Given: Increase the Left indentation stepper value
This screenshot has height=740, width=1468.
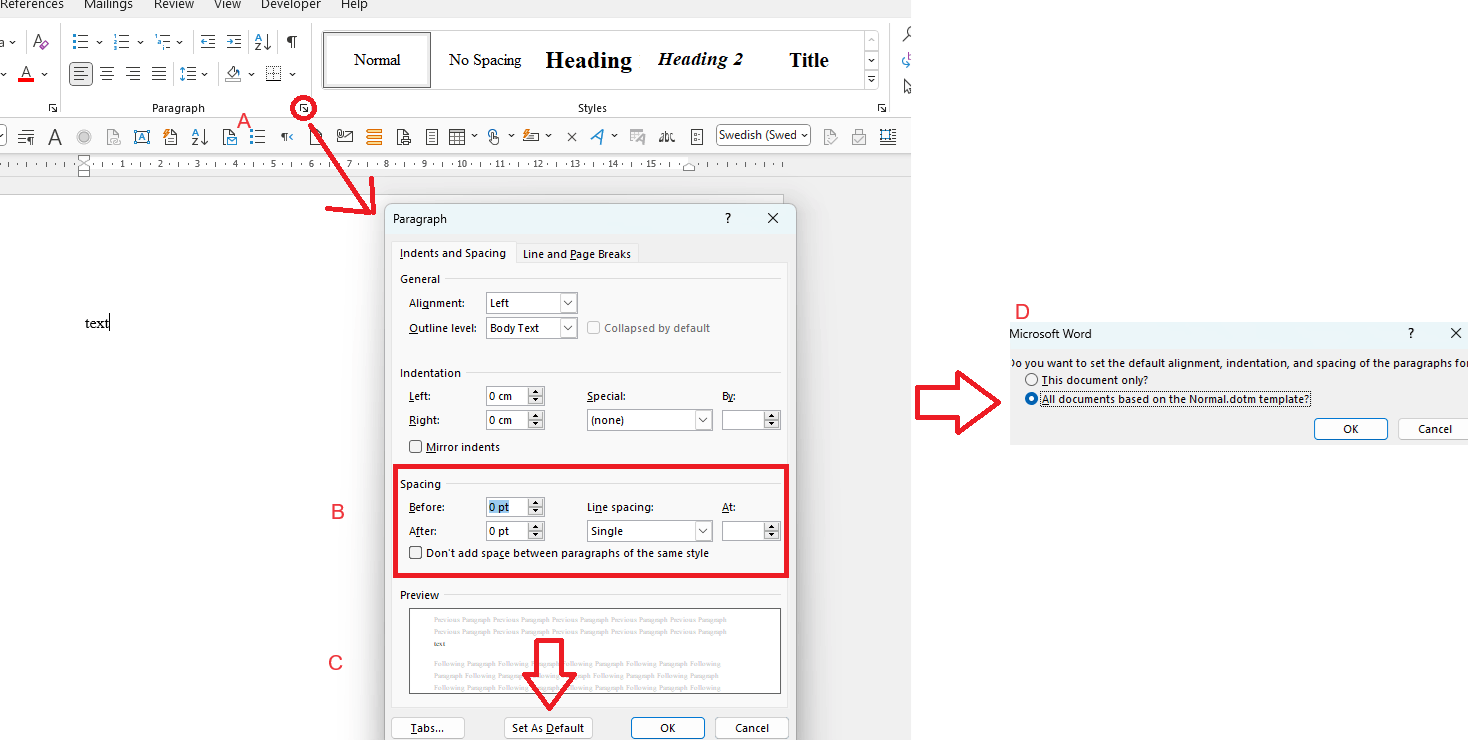Looking at the screenshot, I should coord(536,391).
